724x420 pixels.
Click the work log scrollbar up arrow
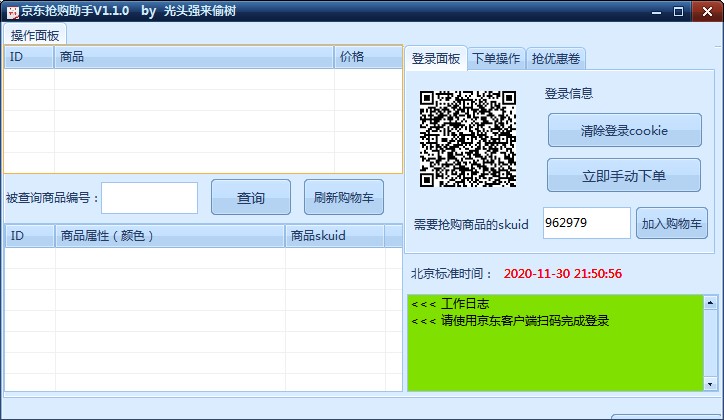(711, 301)
